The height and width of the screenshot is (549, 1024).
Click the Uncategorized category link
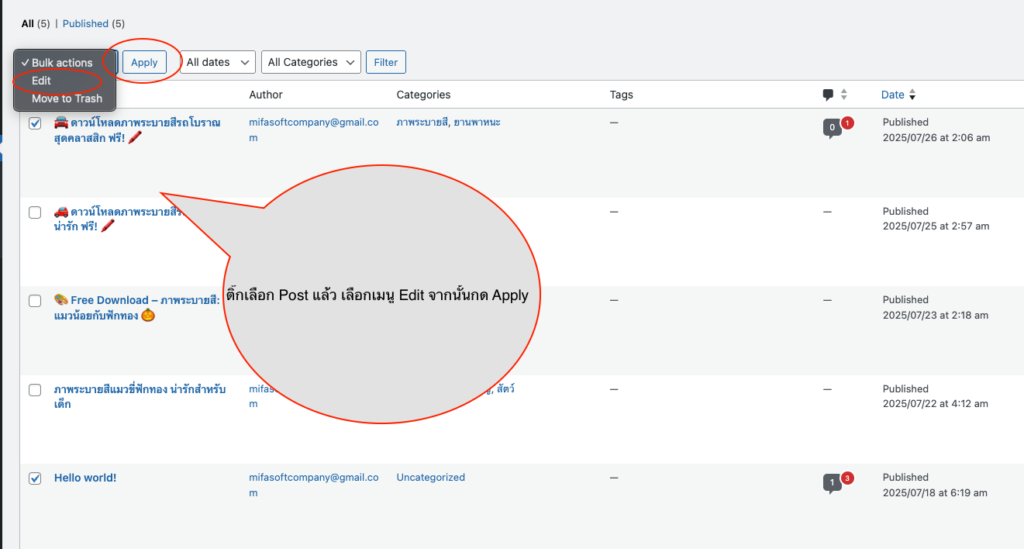(430, 478)
